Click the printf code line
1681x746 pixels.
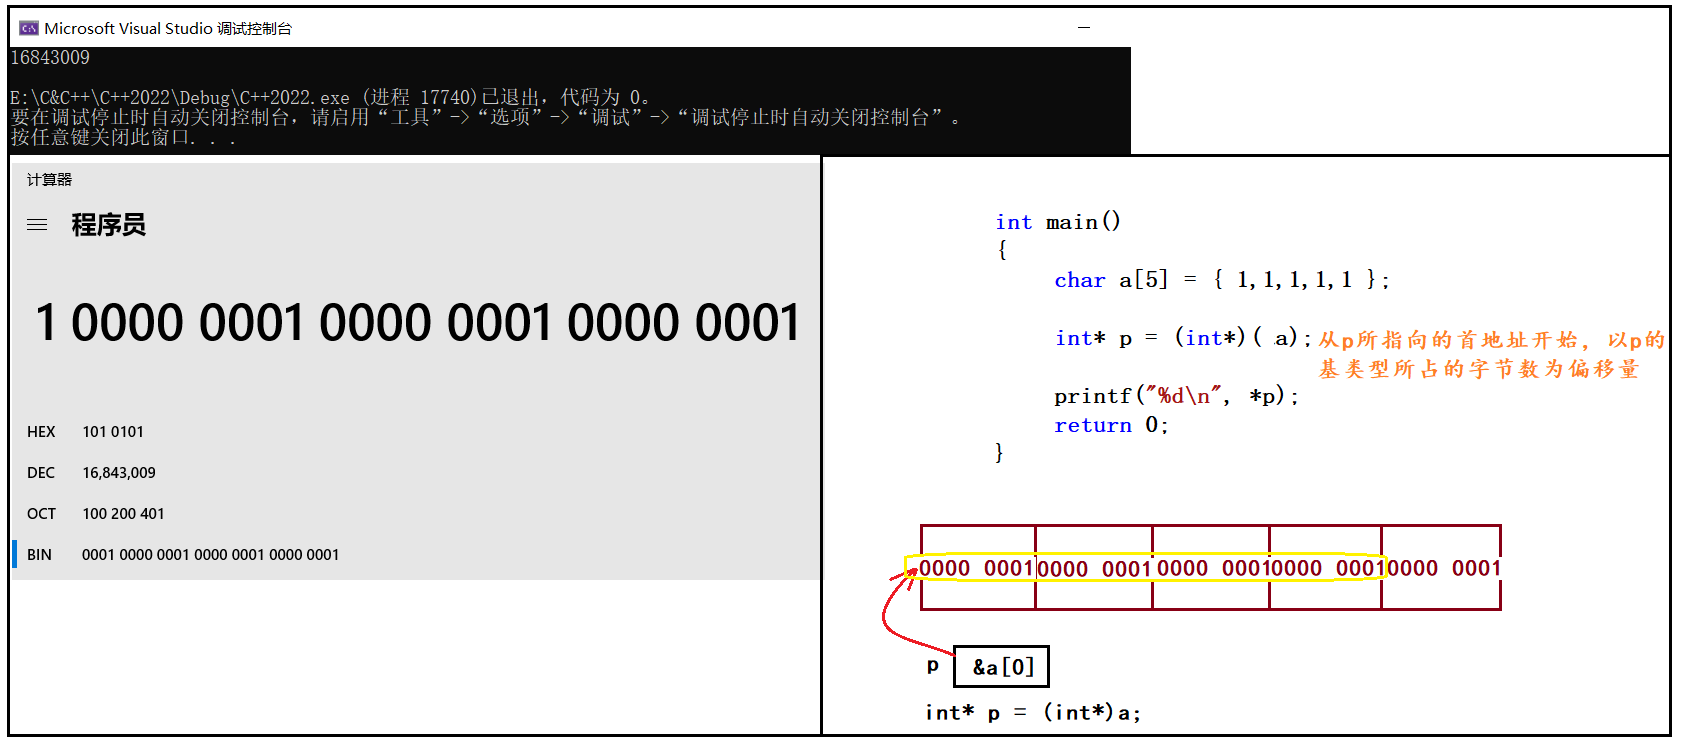point(1176,396)
